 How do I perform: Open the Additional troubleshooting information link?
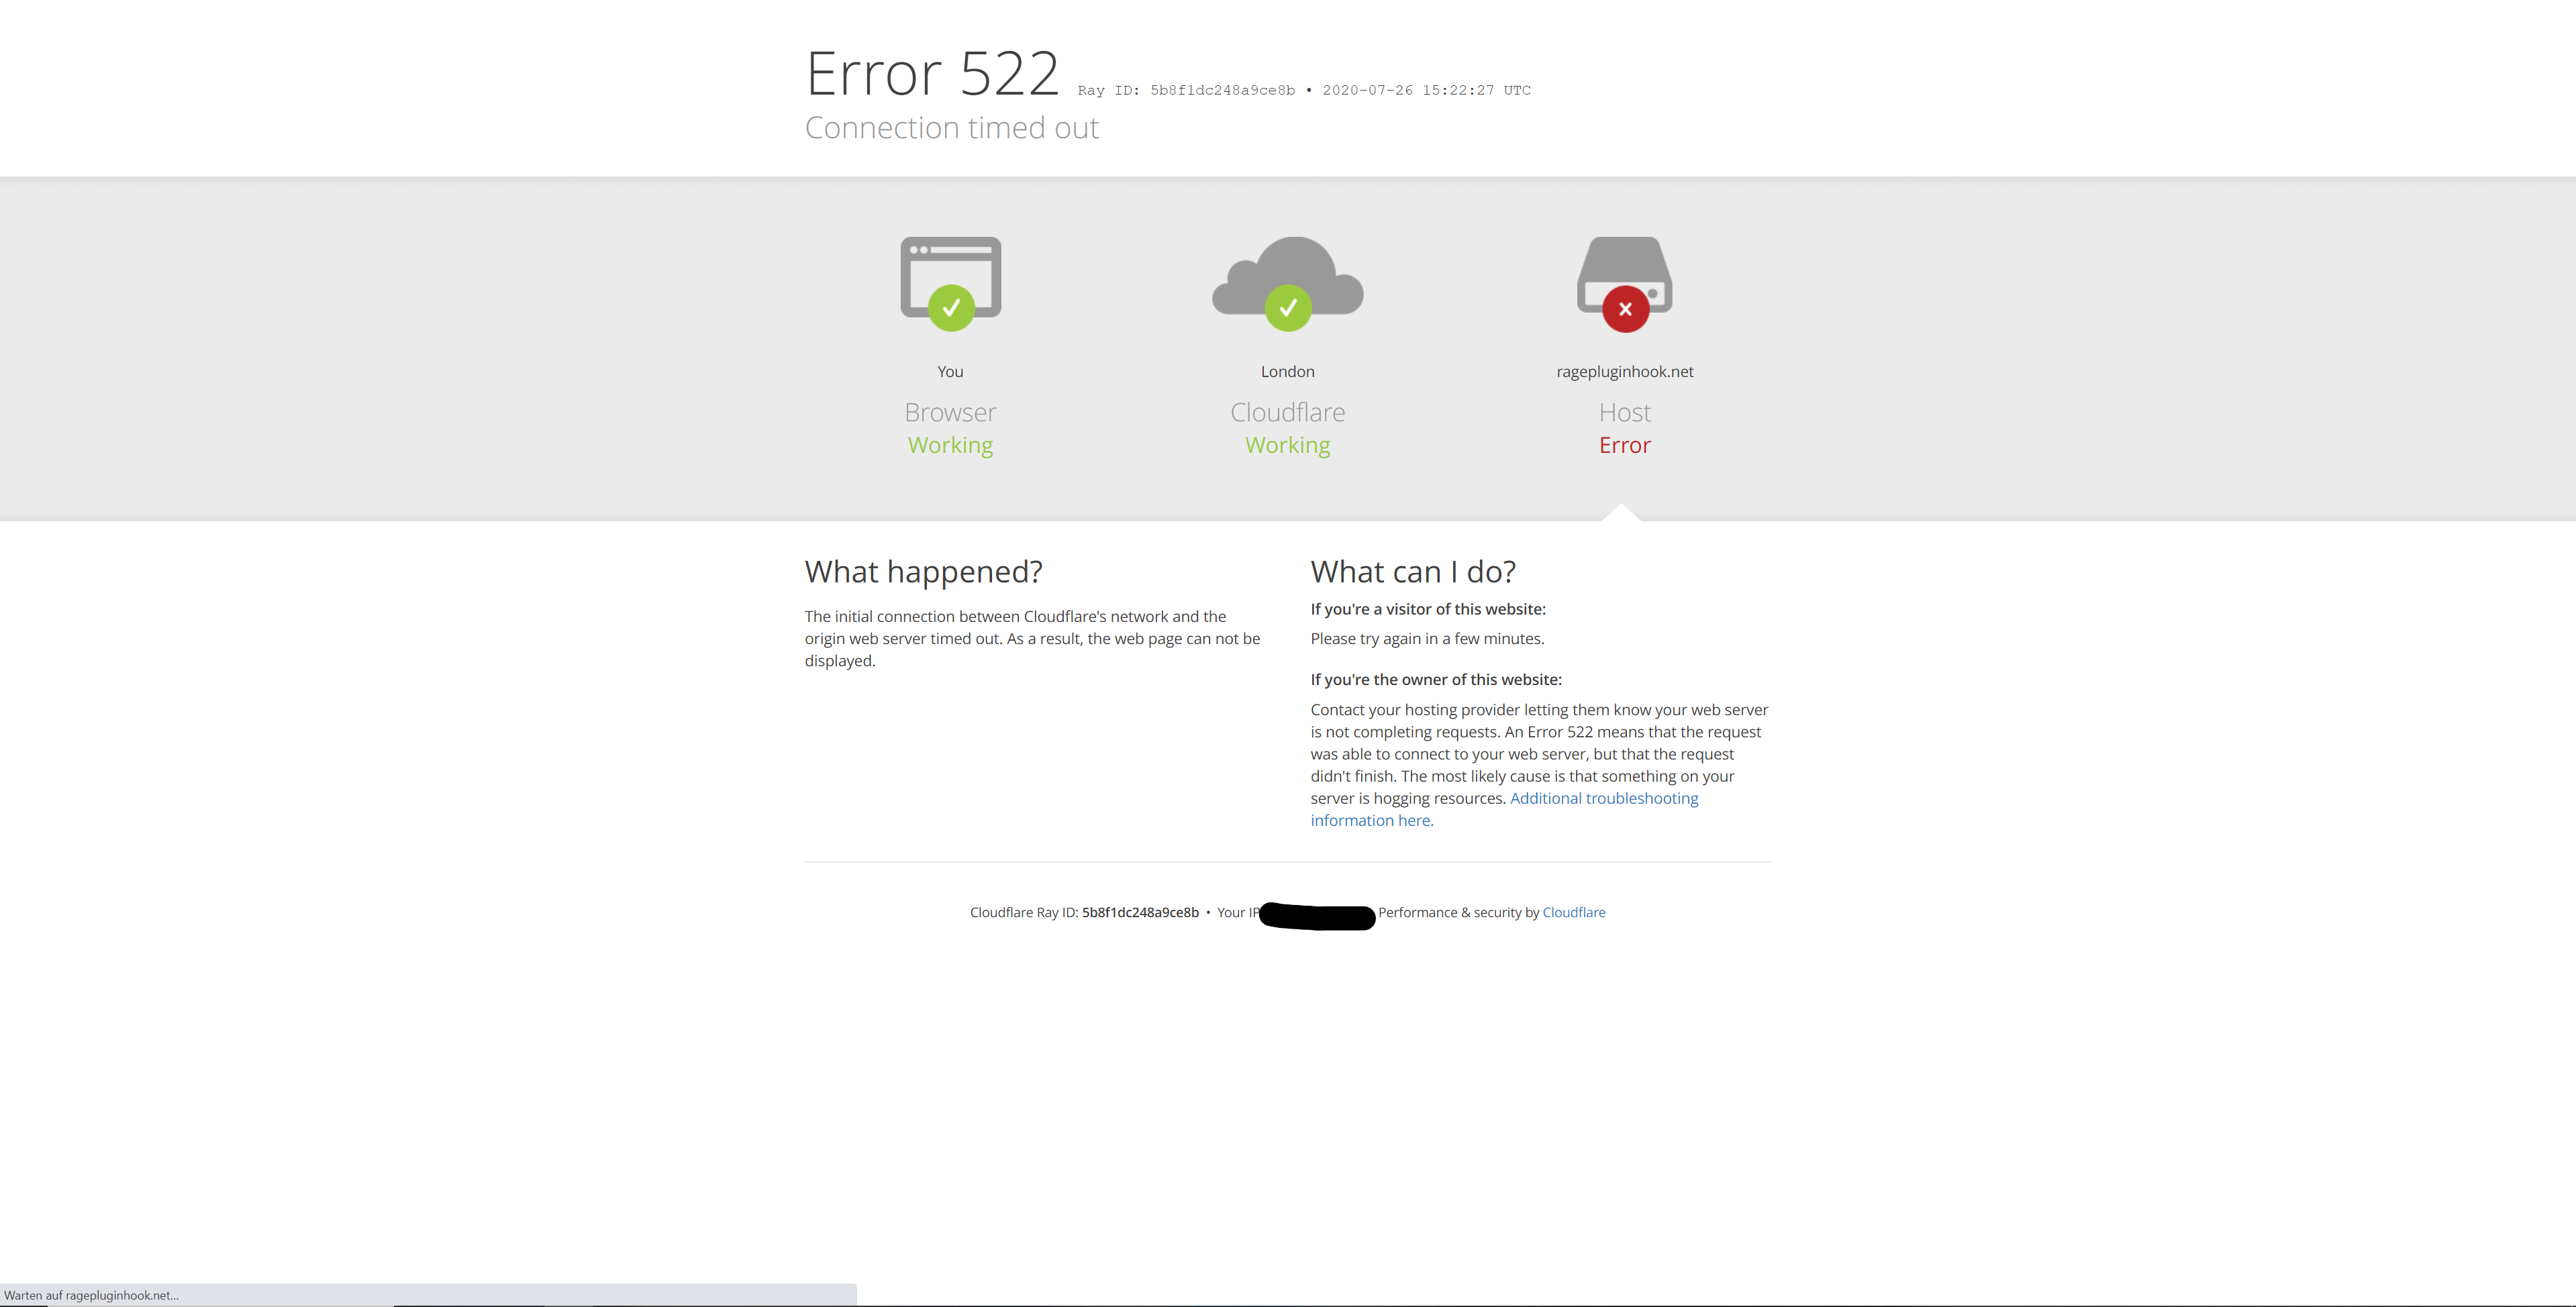pyautogui.click(x=1603, y=798)
